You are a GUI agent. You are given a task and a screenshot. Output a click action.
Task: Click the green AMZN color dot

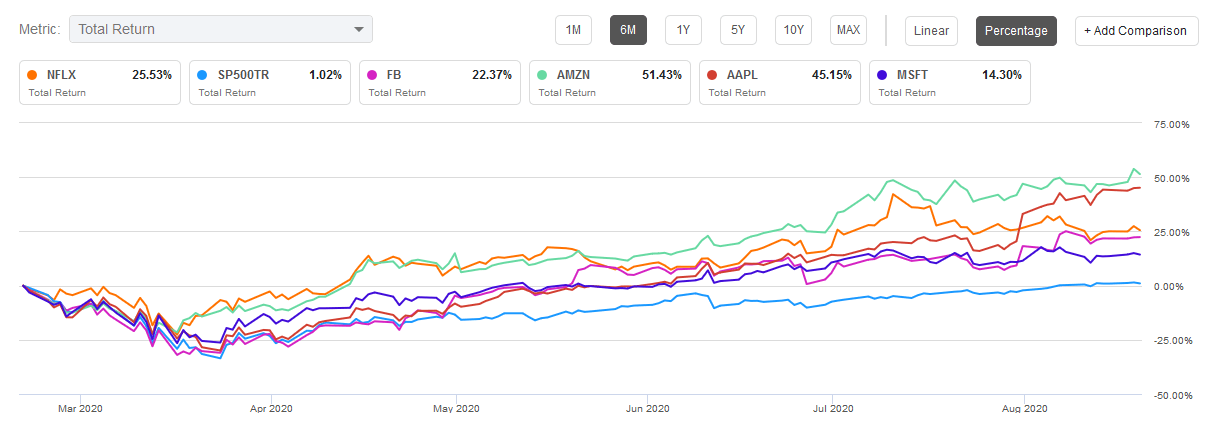543,75
